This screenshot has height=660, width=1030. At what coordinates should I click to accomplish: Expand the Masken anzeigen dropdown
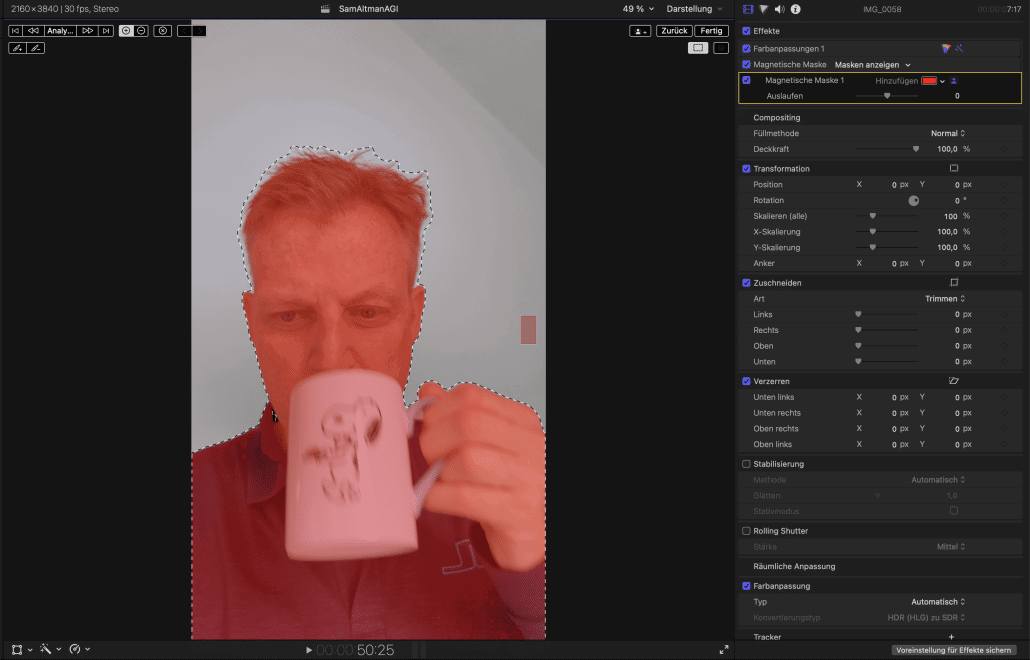(873, 64)
